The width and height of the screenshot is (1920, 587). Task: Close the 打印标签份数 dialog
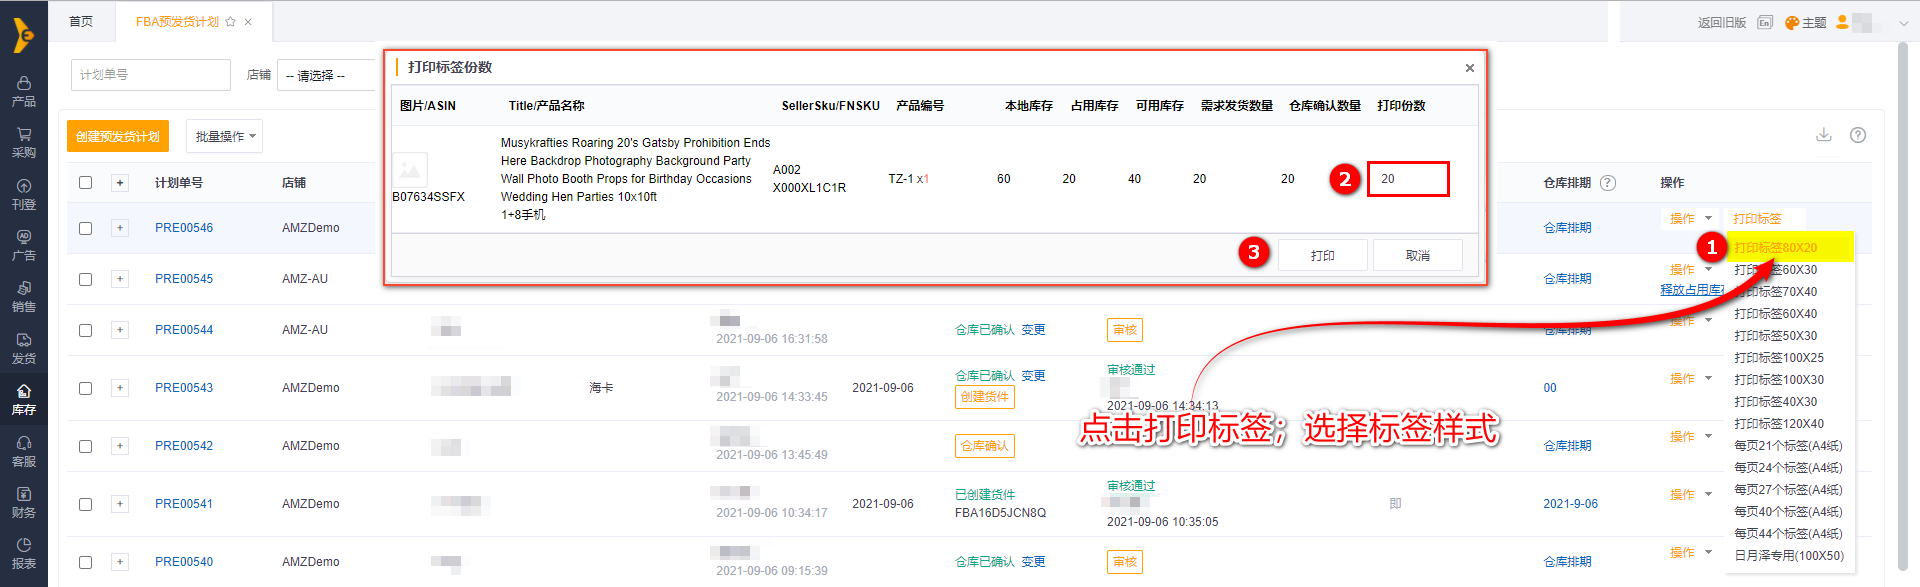[1469, 68]
